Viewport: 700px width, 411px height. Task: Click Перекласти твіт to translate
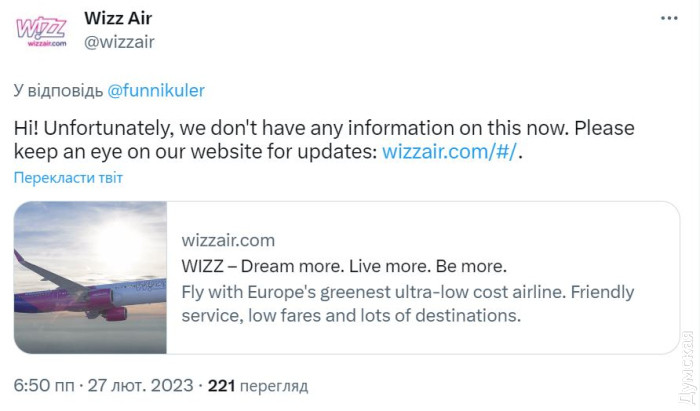pyautogui.click(x=68, y=178)
